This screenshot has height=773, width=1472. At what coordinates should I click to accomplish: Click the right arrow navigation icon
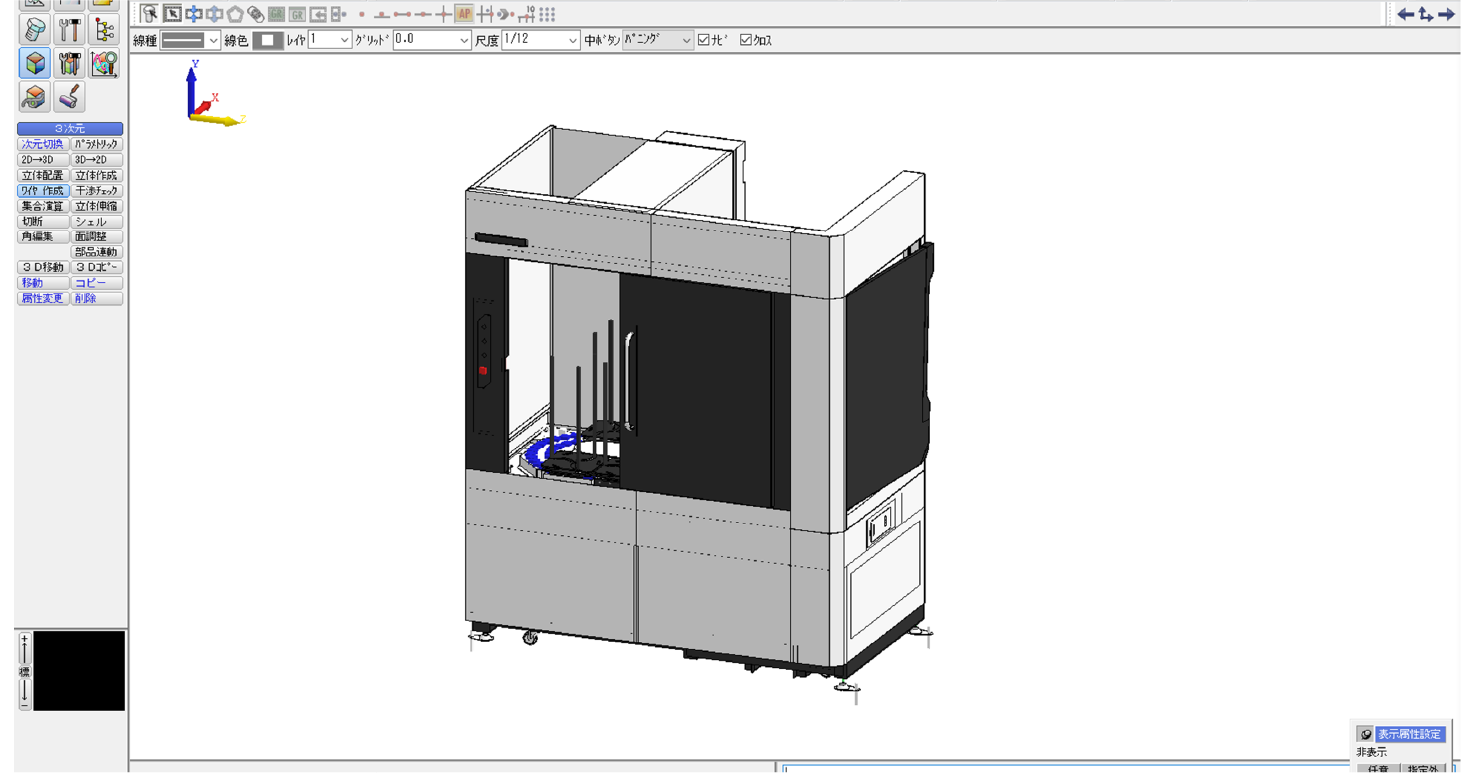click(1446, 14)
